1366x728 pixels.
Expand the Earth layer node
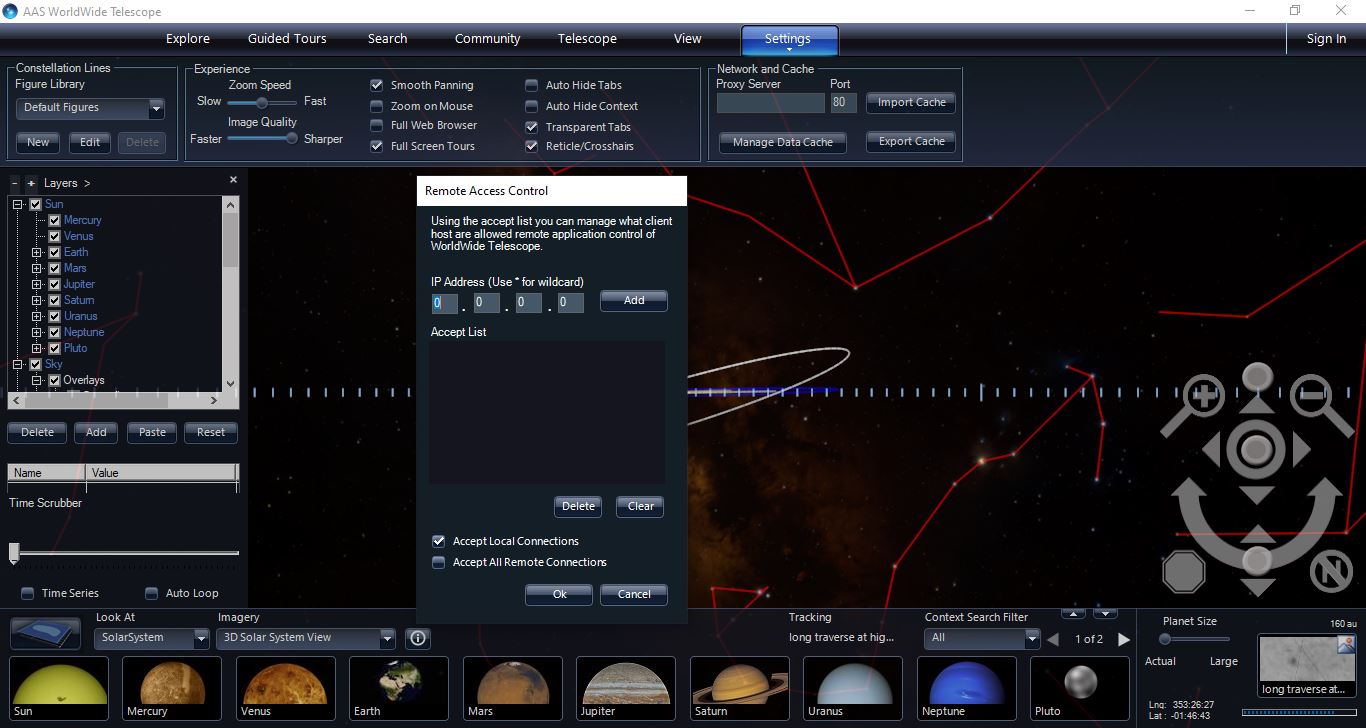36,252
